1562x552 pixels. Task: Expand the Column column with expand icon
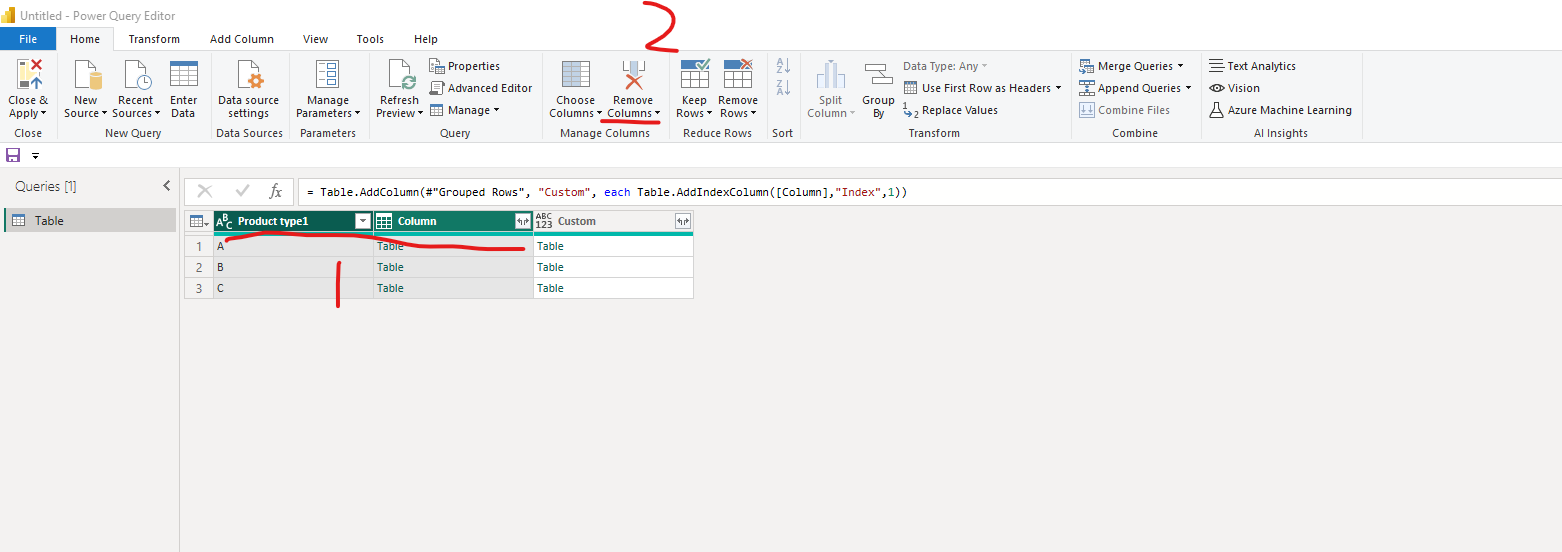point(522,222)
